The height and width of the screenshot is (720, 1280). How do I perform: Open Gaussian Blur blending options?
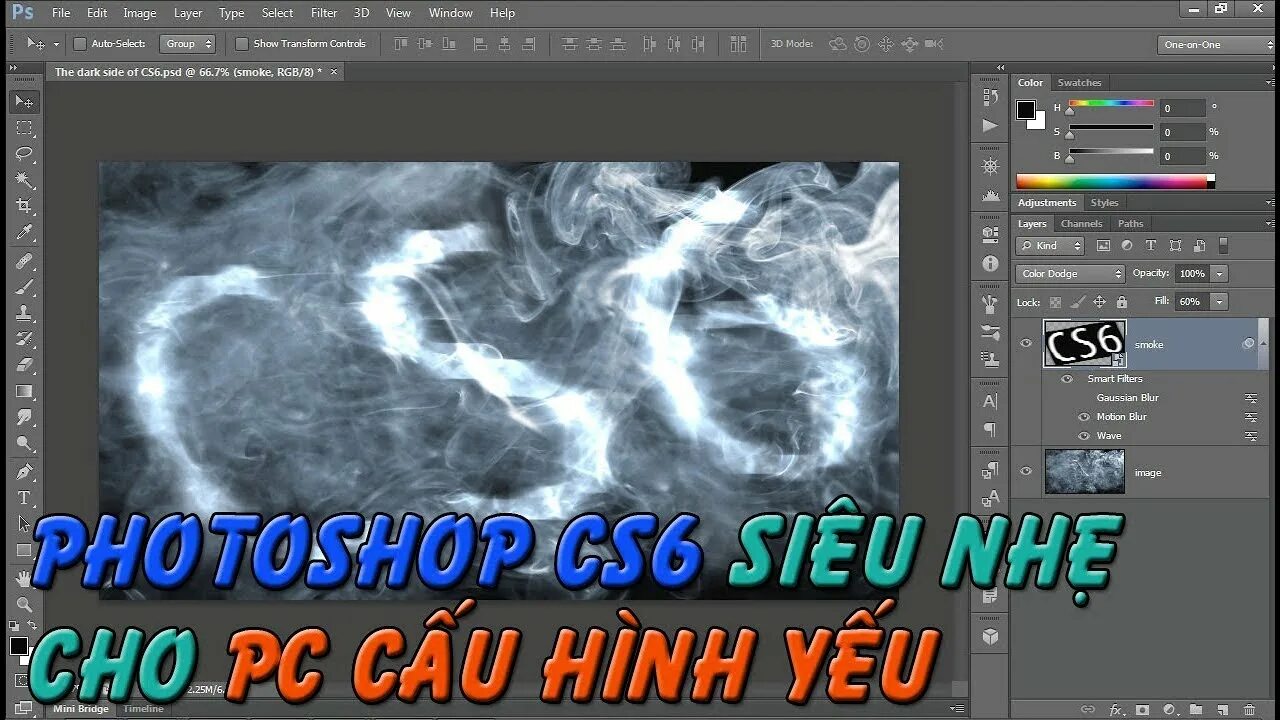click(1251, 398)
